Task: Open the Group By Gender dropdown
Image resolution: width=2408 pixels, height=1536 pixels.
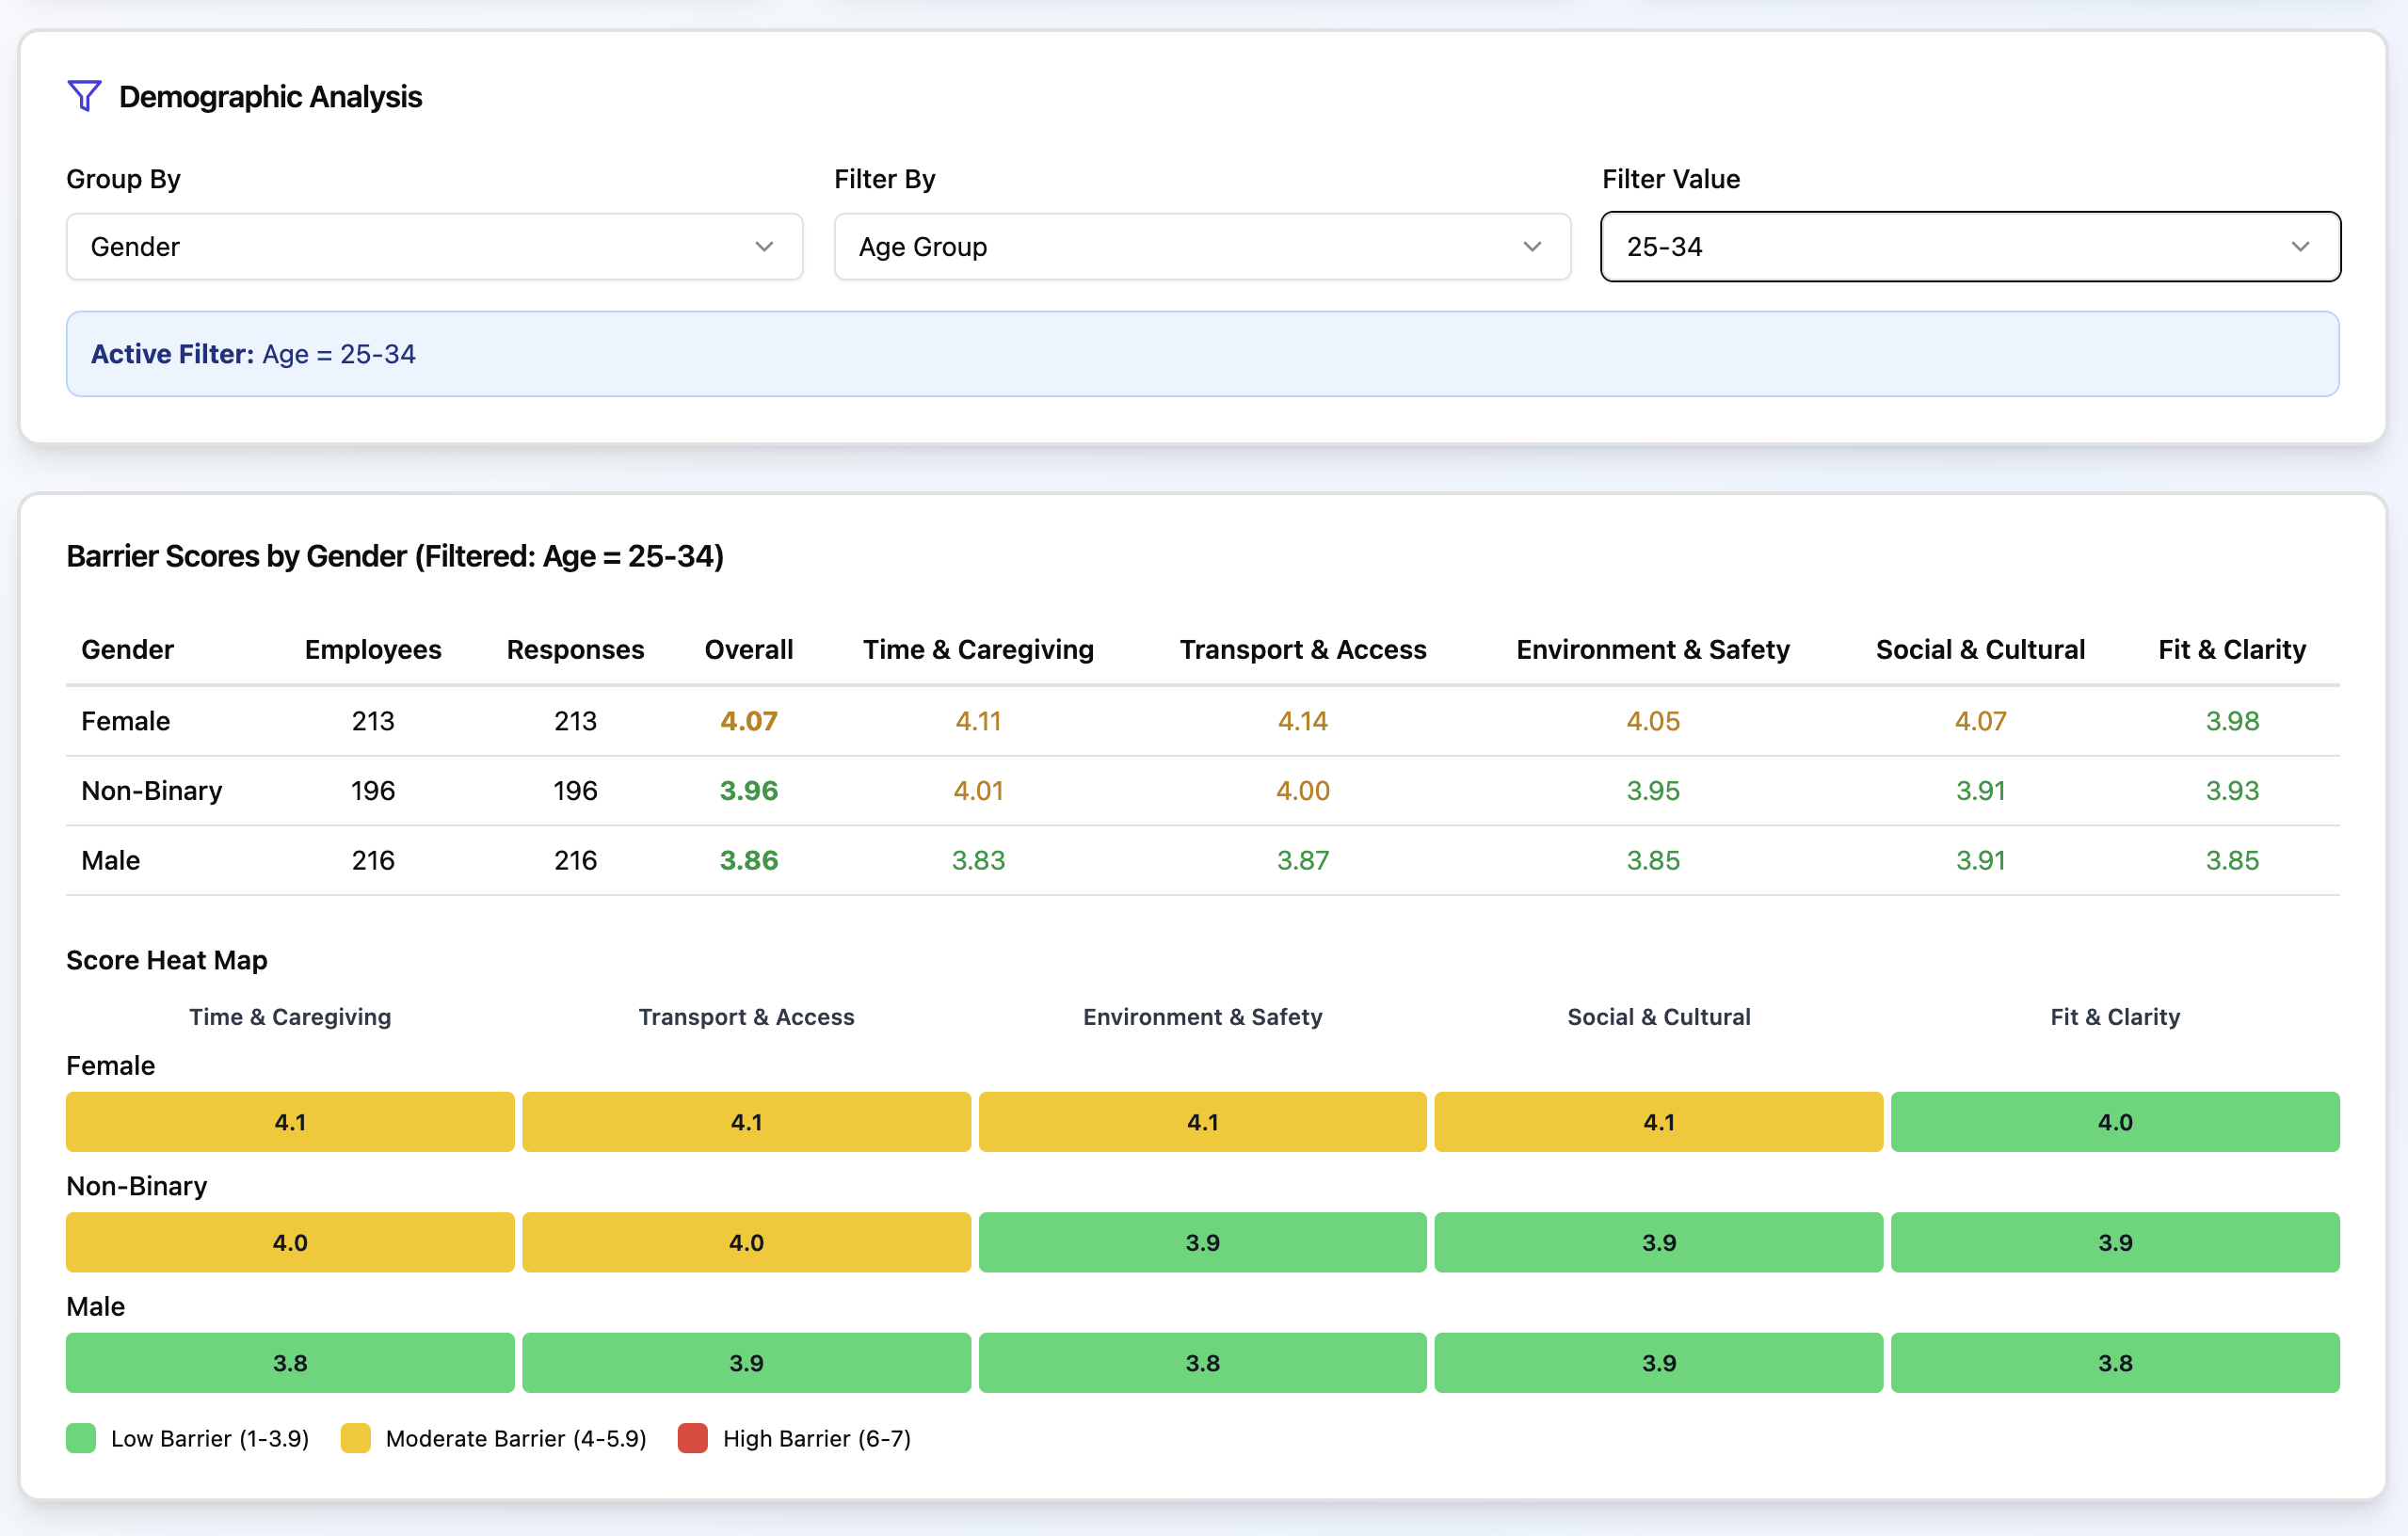Action: tap(434, 246)
